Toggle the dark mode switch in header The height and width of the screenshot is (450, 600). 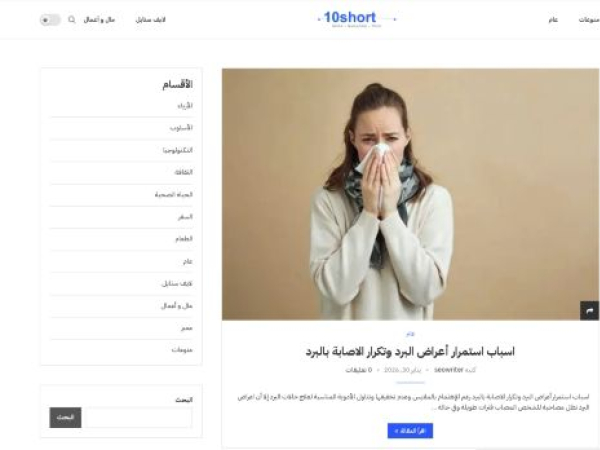(x=51, y=20)
